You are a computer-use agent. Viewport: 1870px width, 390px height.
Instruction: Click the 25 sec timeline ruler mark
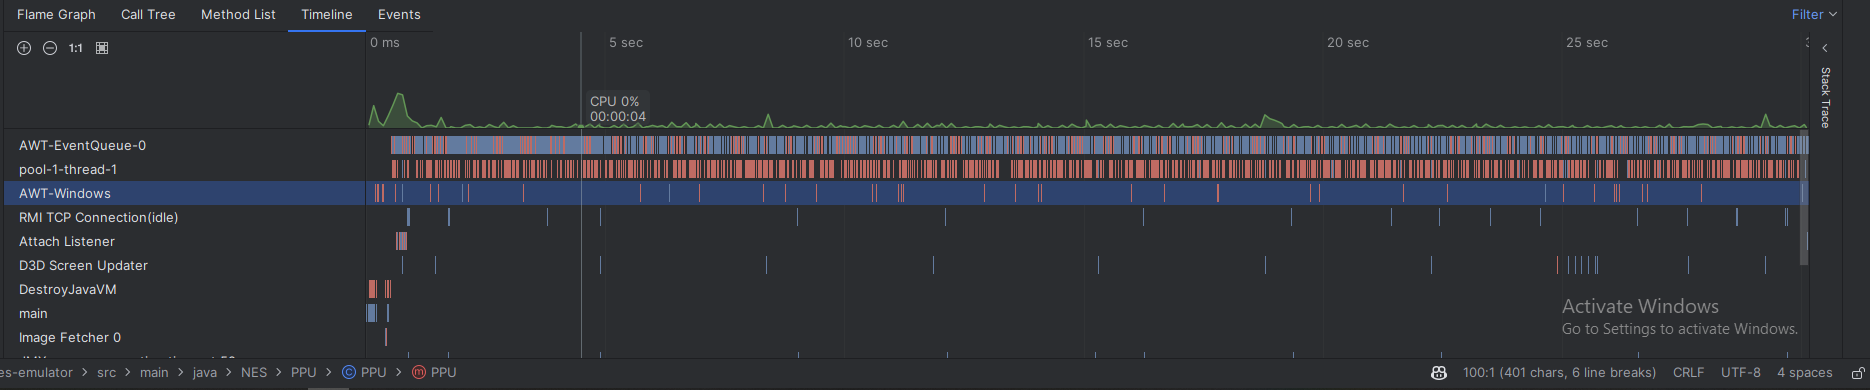coord(1587,43)
